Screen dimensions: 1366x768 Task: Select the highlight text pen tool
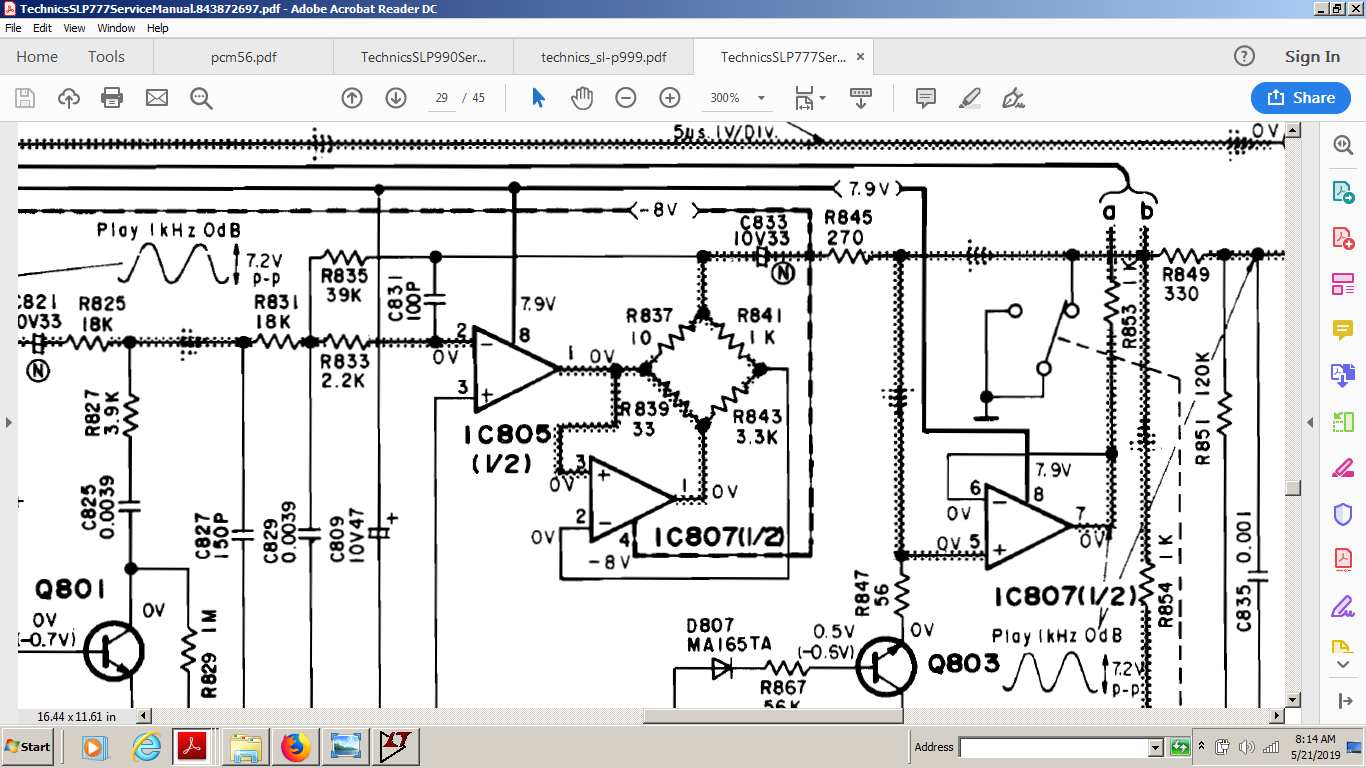click(969, 98)
